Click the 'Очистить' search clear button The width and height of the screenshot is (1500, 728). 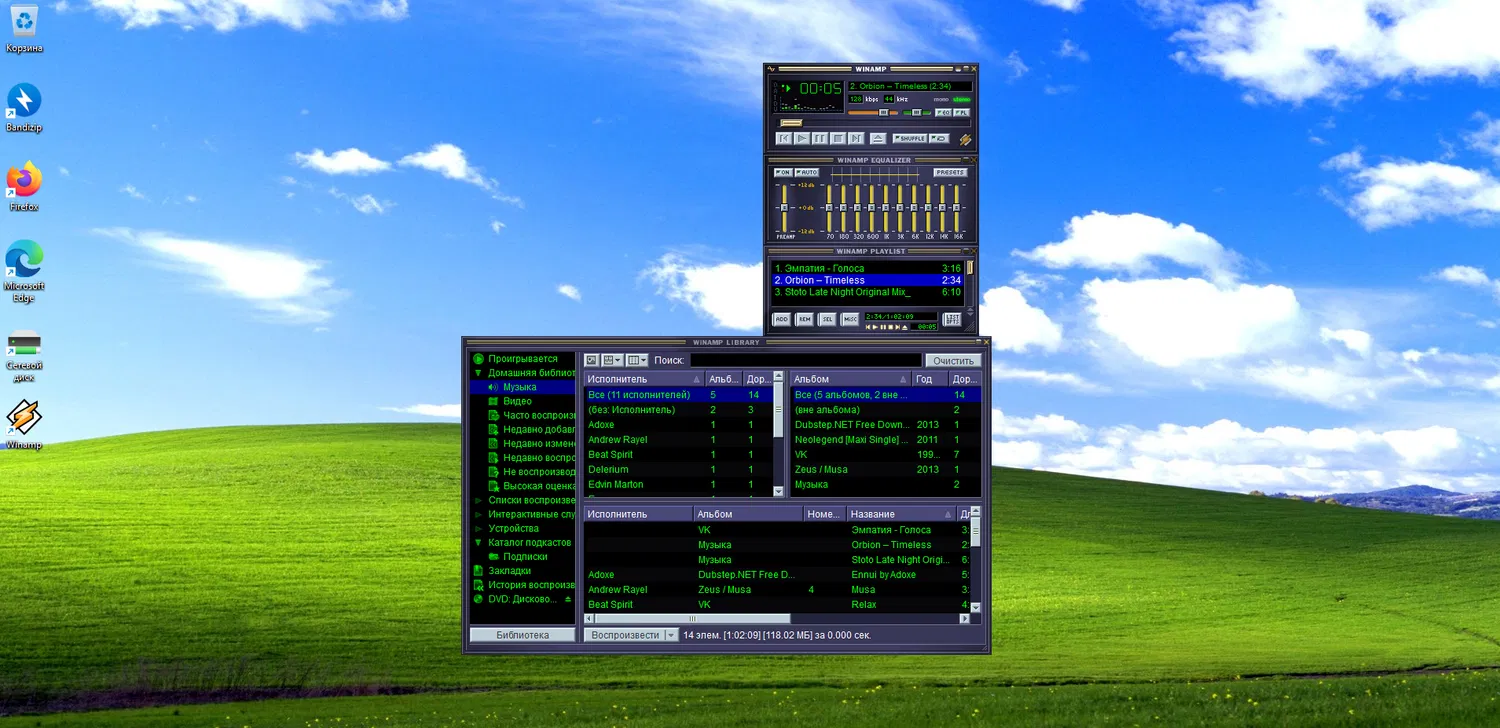click(953, 360)
